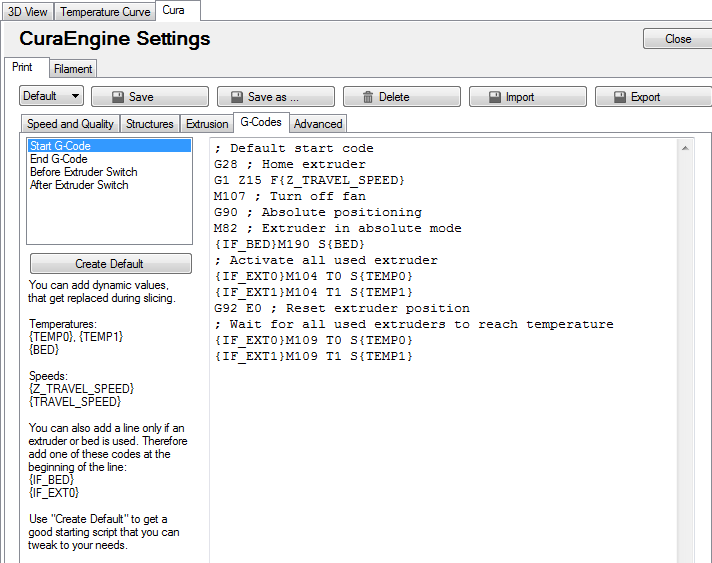Image resolution: width=712 pixels, height=563 pixels.
Task: Click 'G92 E0 ; Reset extruder position' line
Action: 342,308
